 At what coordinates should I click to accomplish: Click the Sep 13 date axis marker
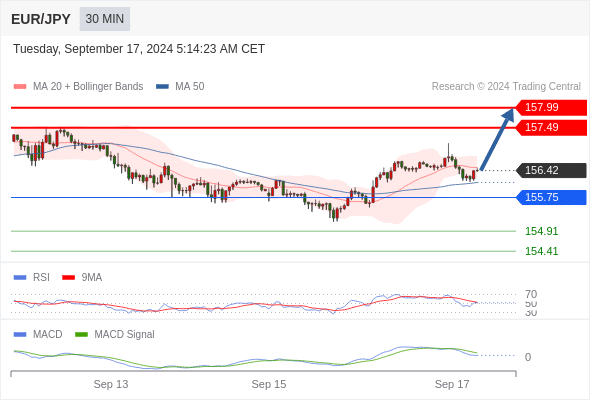click(x=111, y=384)
